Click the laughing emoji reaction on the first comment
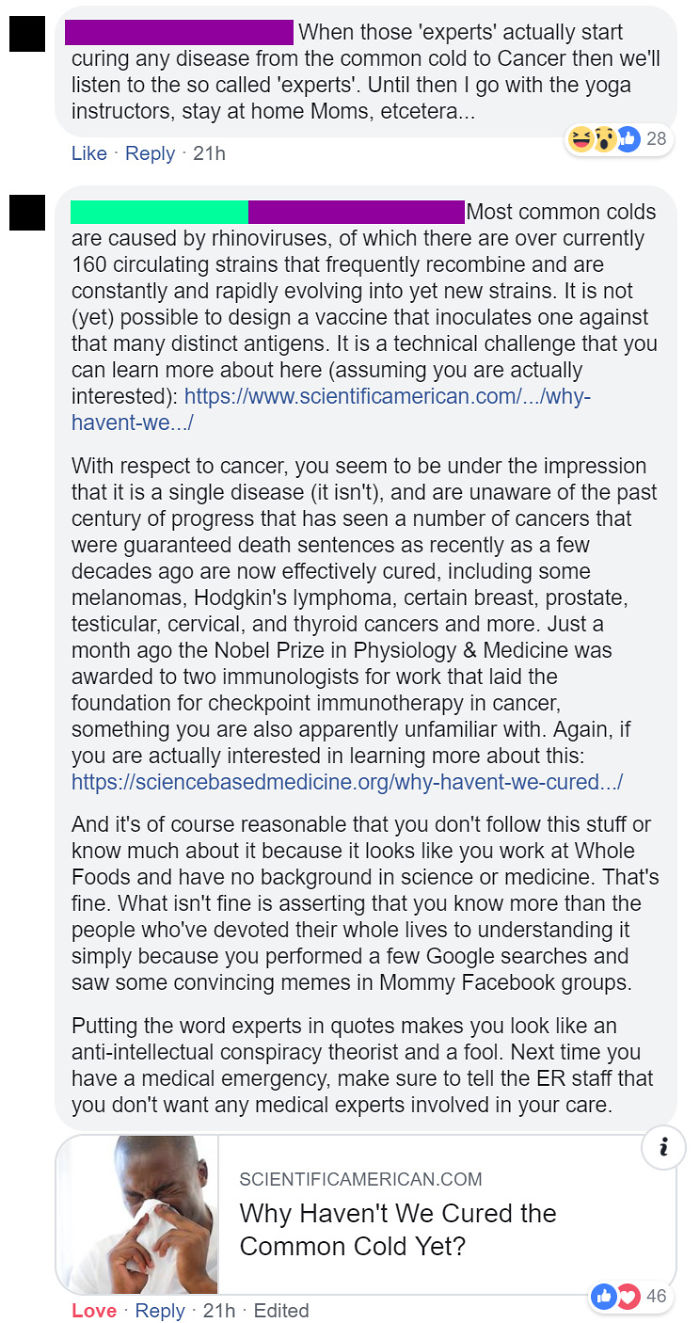The width and height of the screenshot is (700, 1323). (581, 140)
